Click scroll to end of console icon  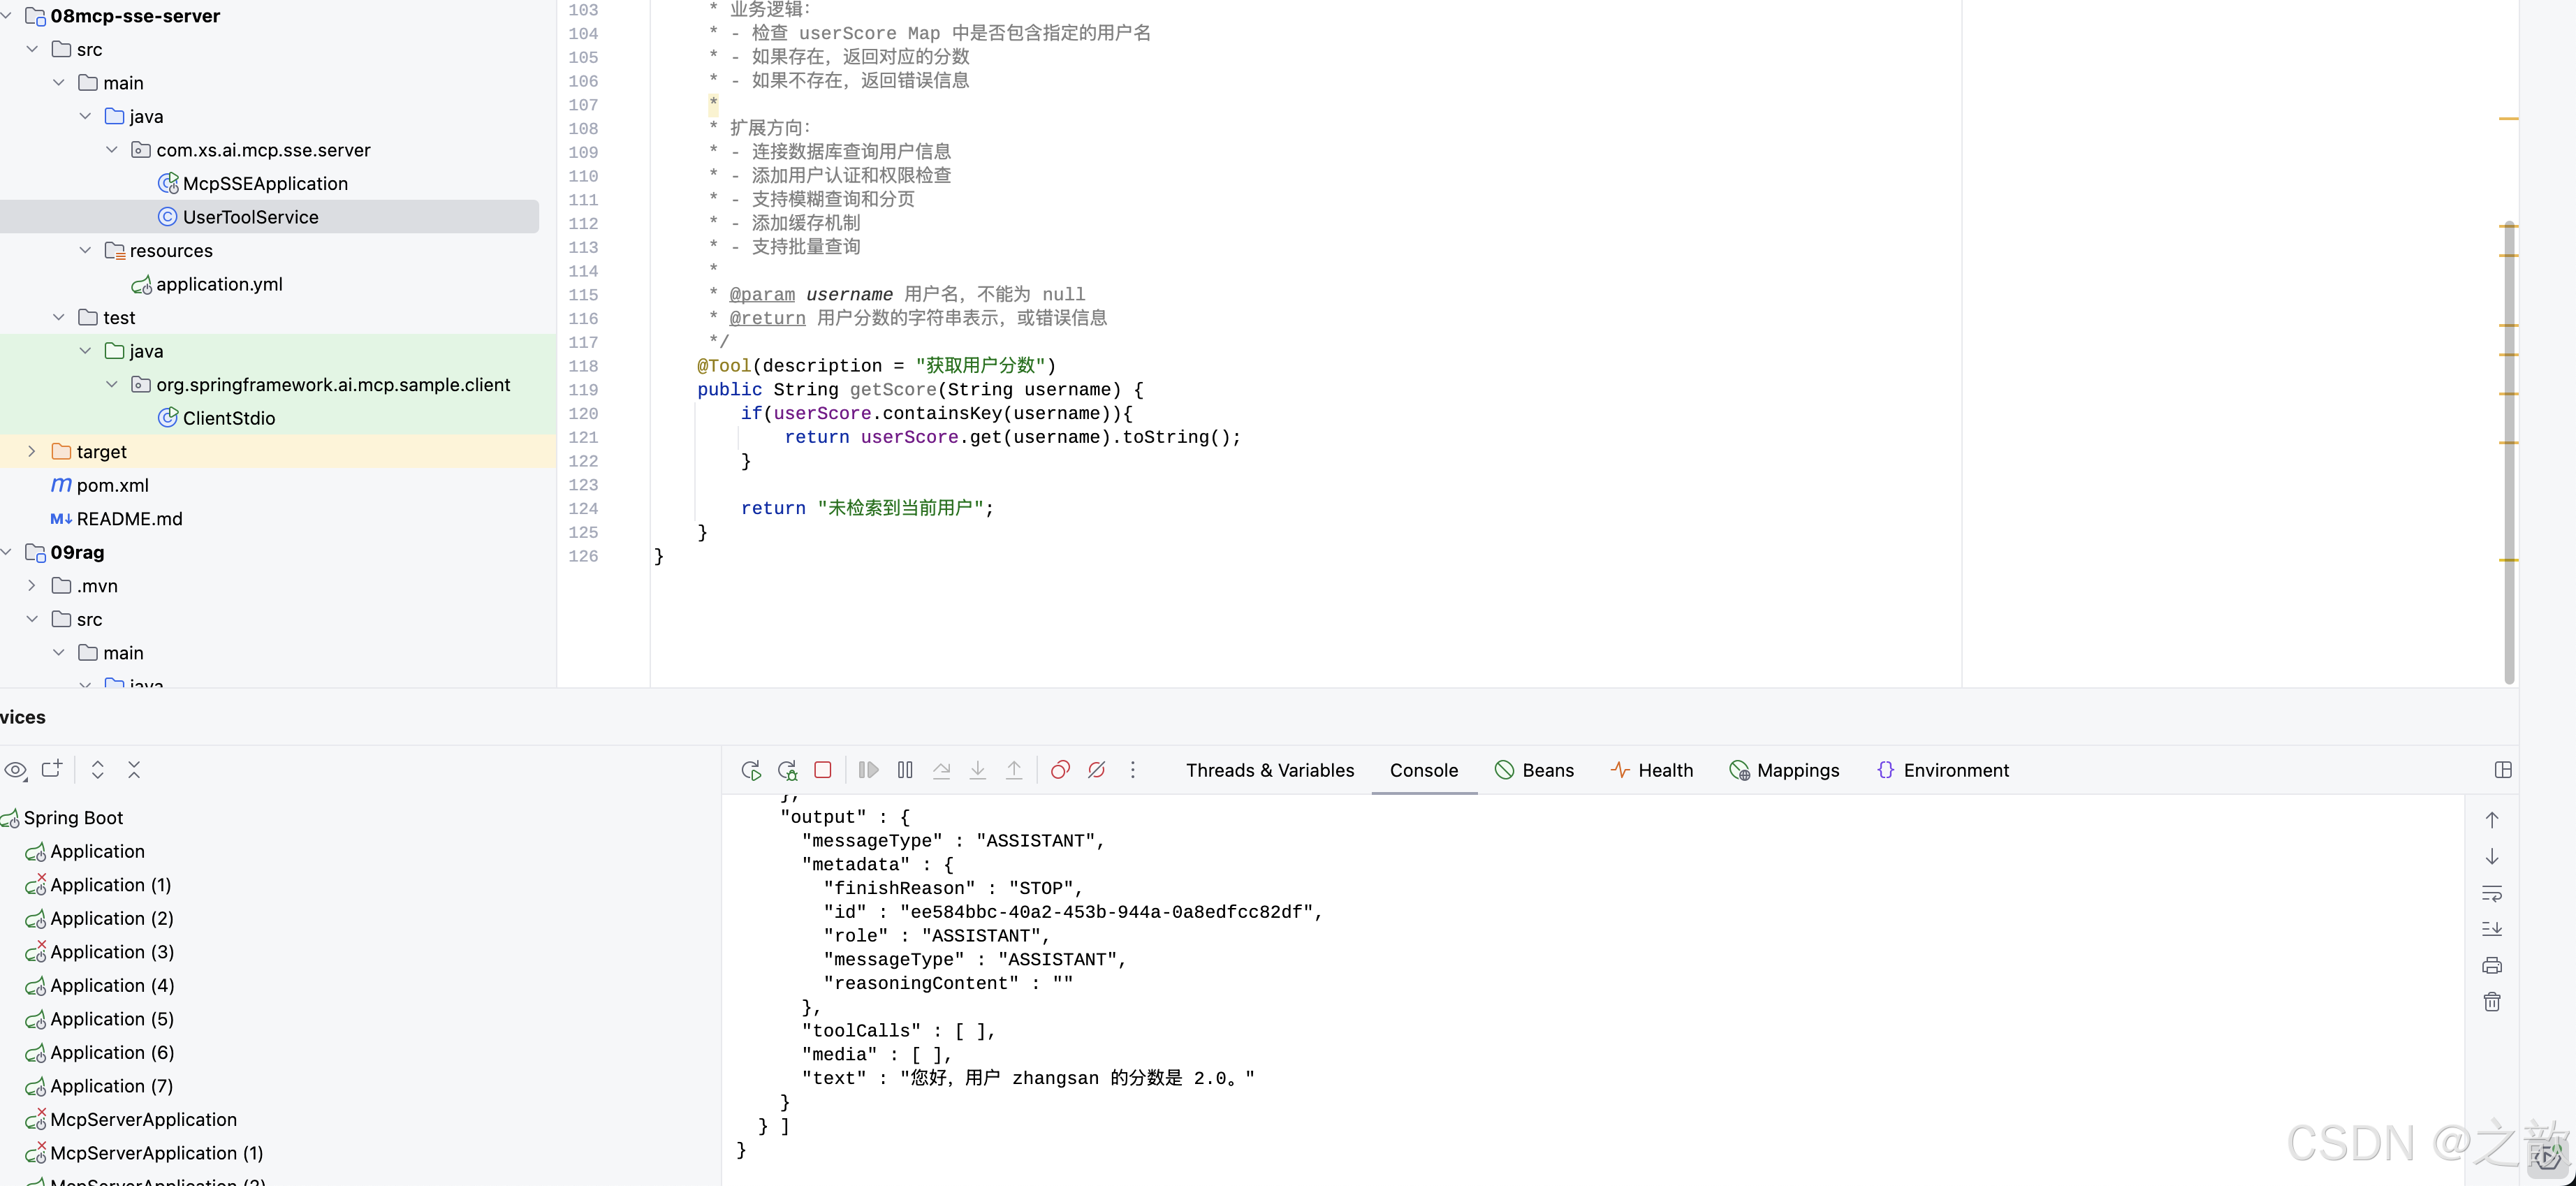(x=2491, y=929)
